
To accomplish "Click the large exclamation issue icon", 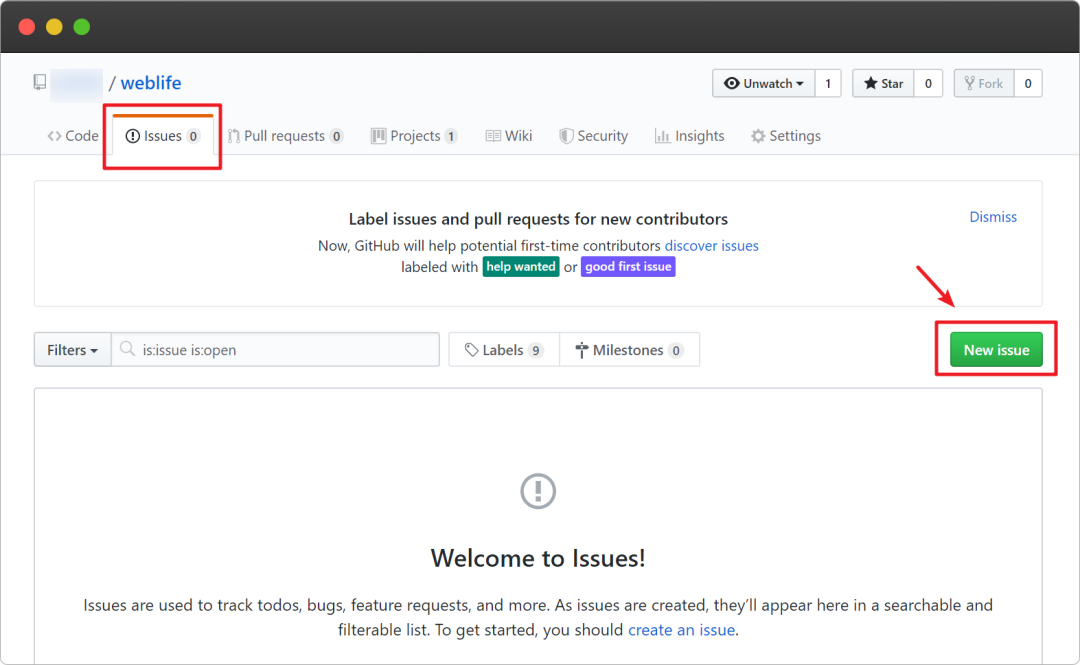I will (x=538, y=491).
